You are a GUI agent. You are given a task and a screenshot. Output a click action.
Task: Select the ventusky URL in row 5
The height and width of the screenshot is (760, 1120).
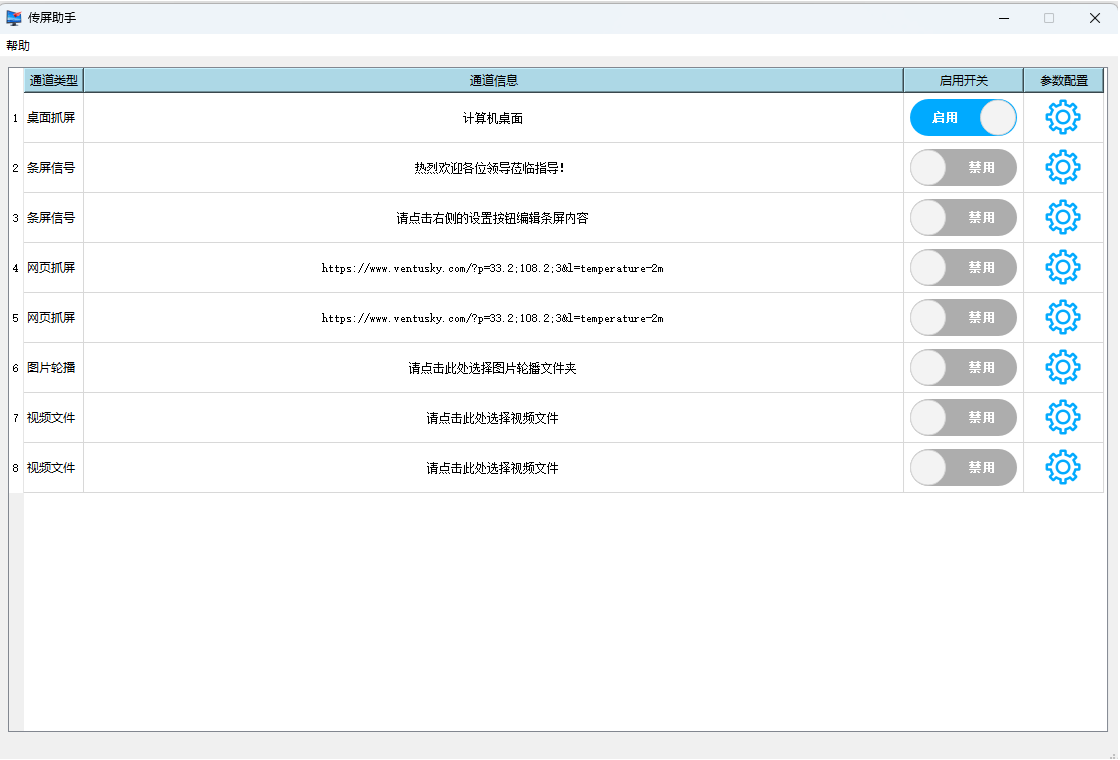pos(492,318)
